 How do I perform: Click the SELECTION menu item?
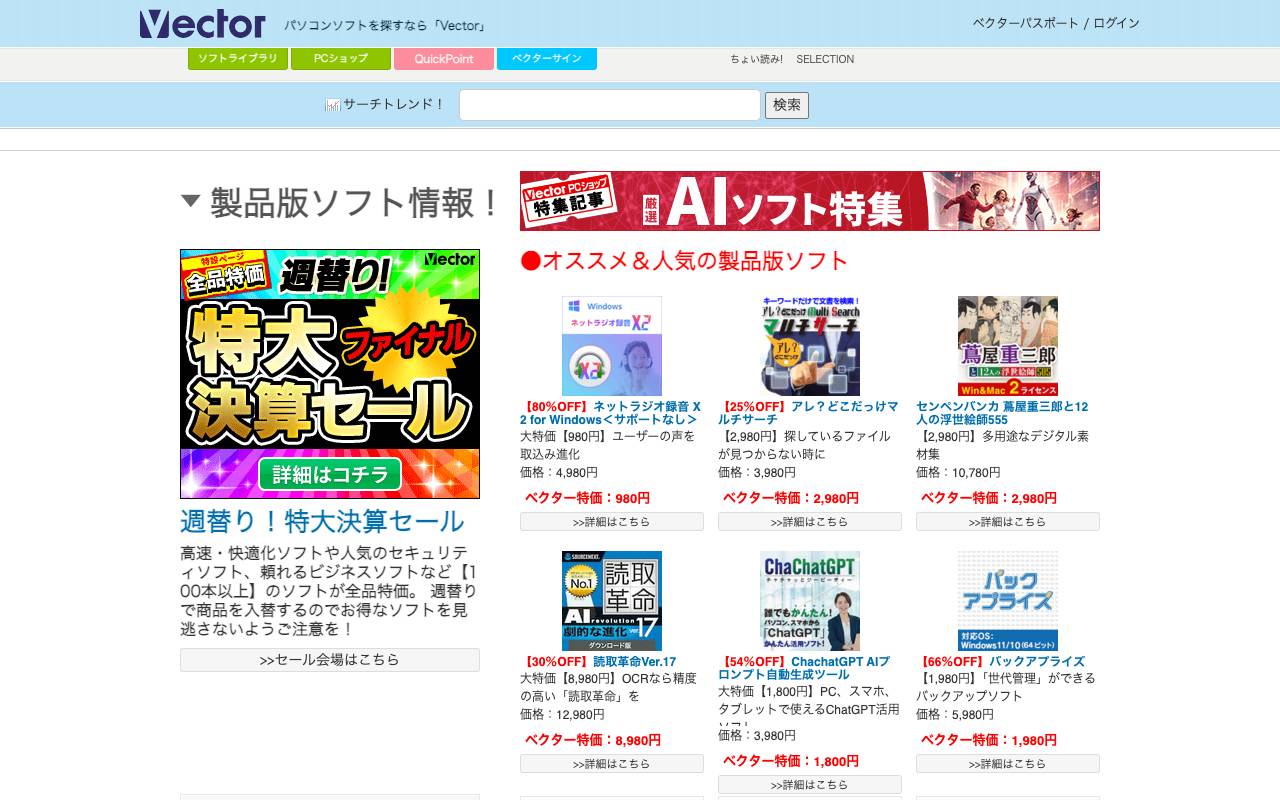click(x=826, y=59)
